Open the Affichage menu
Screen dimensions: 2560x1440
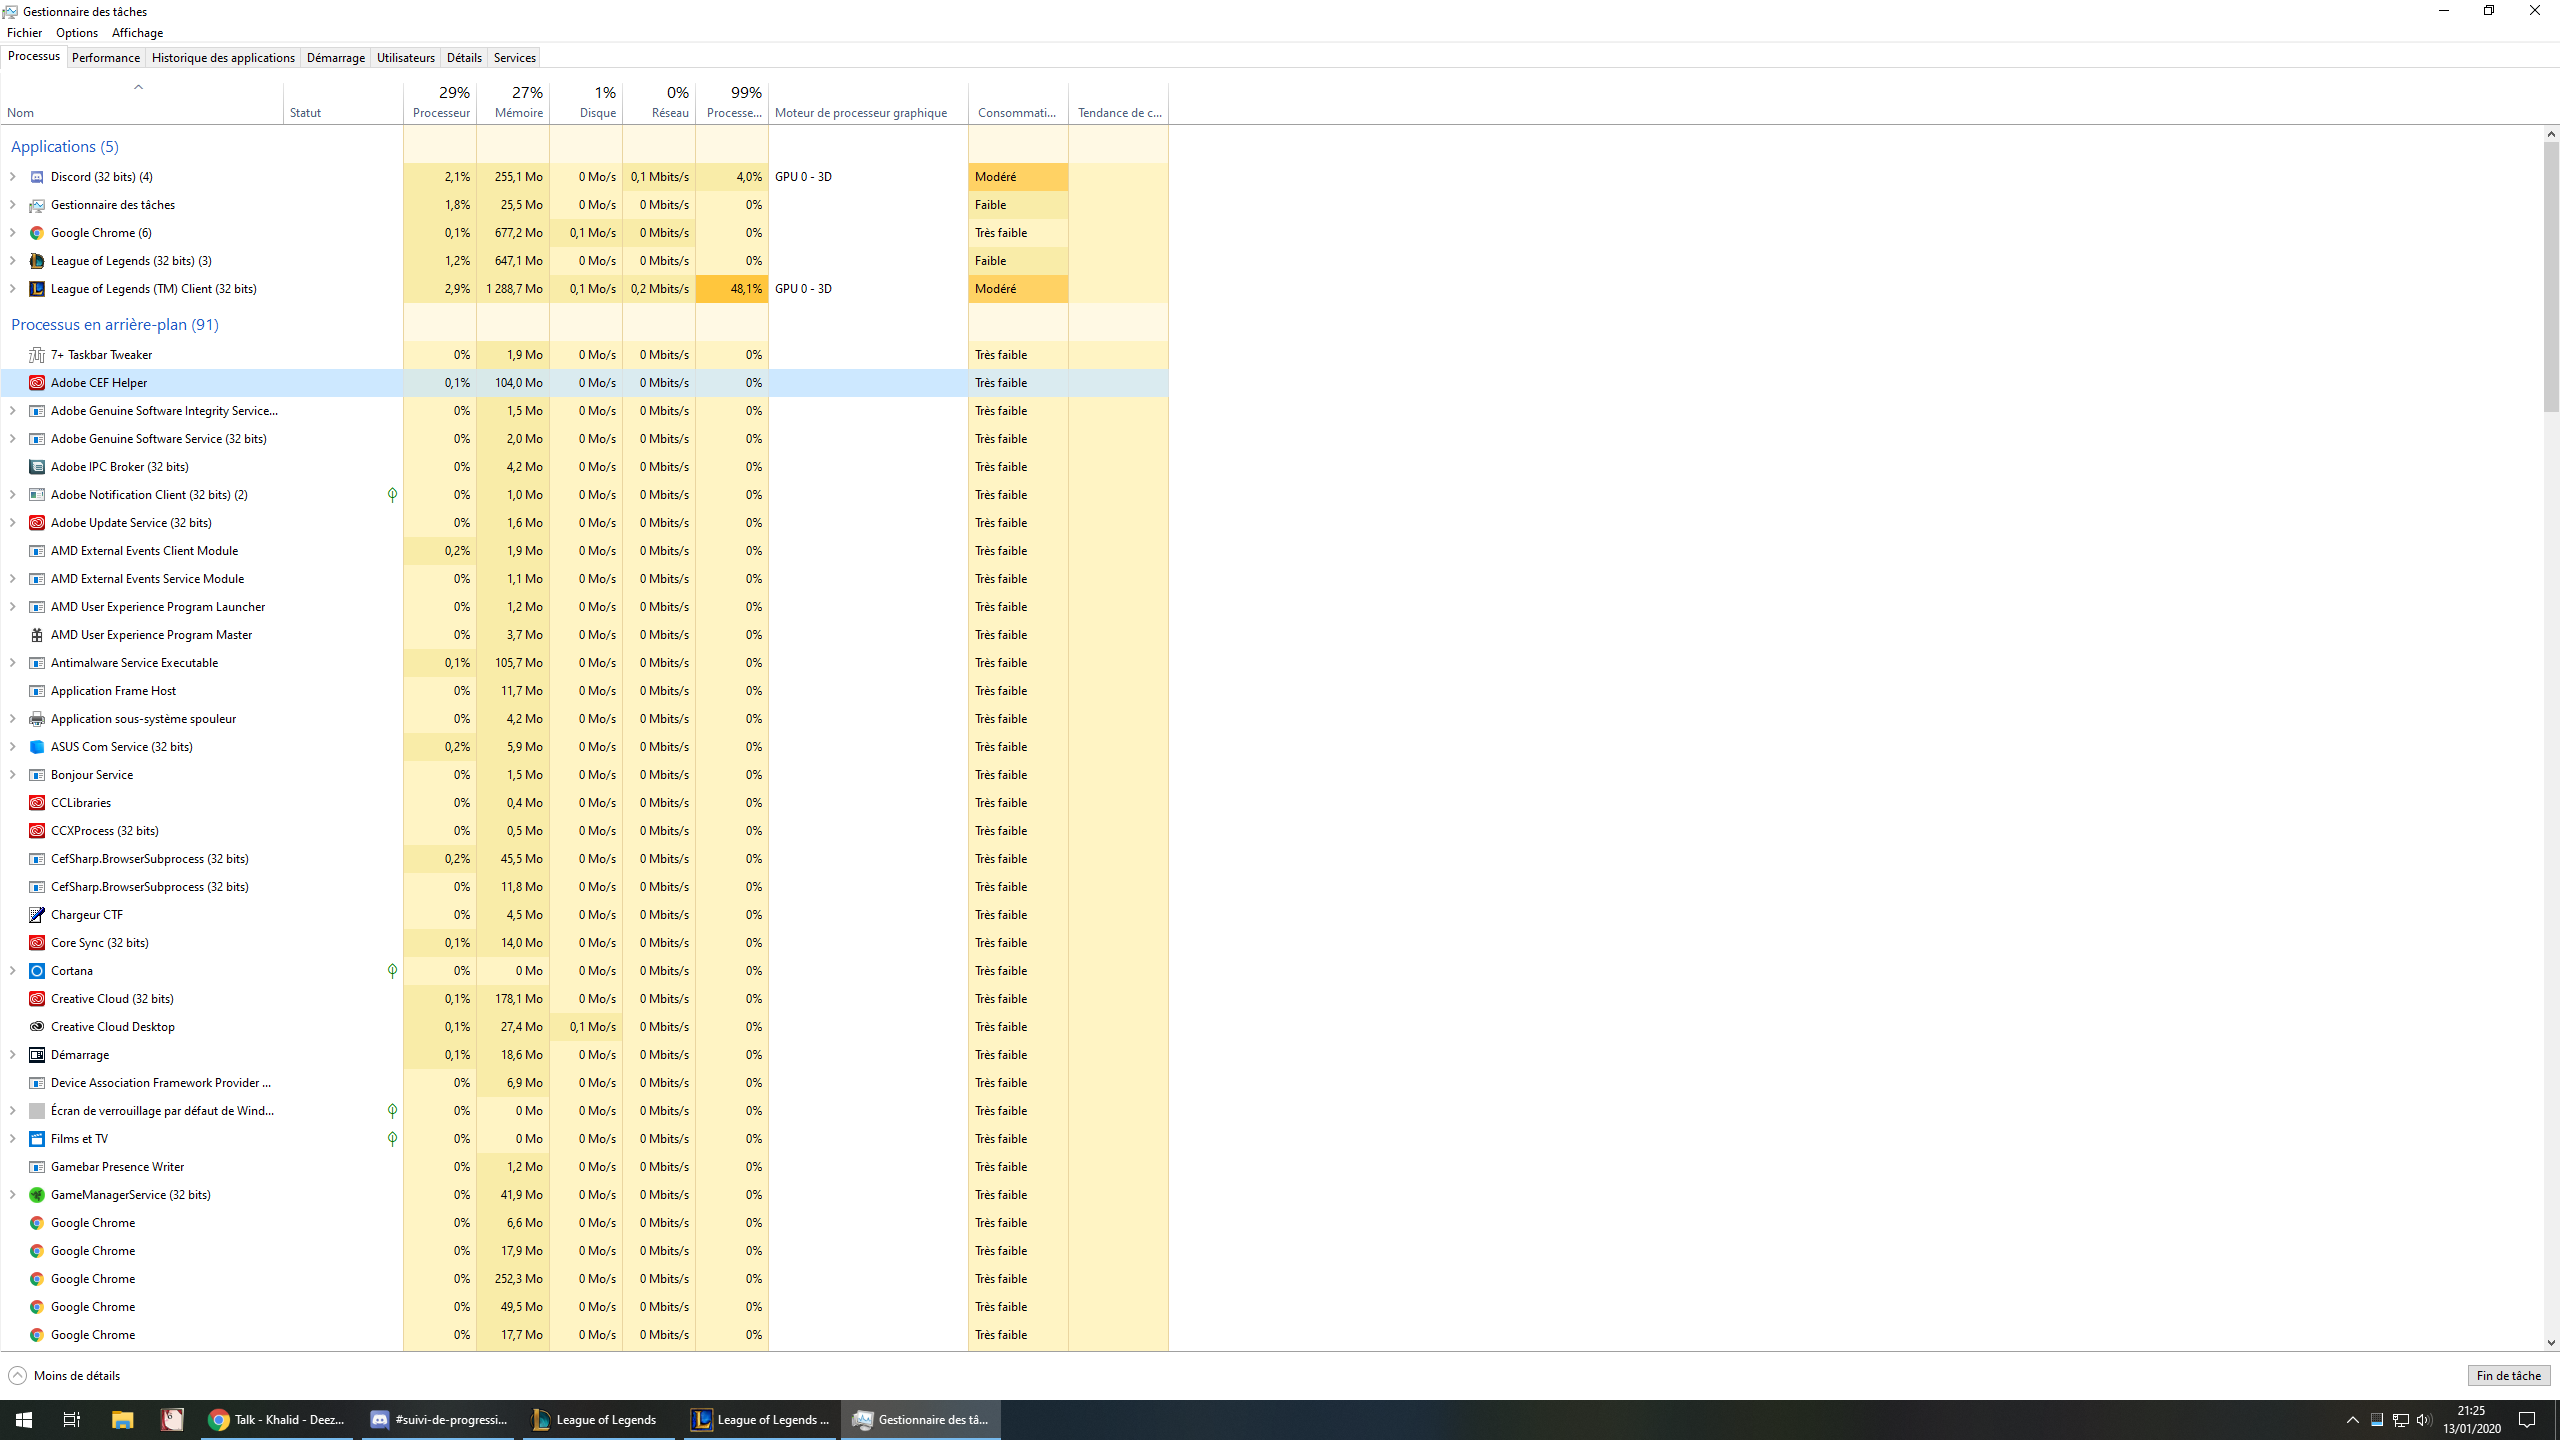click(137, 33)
